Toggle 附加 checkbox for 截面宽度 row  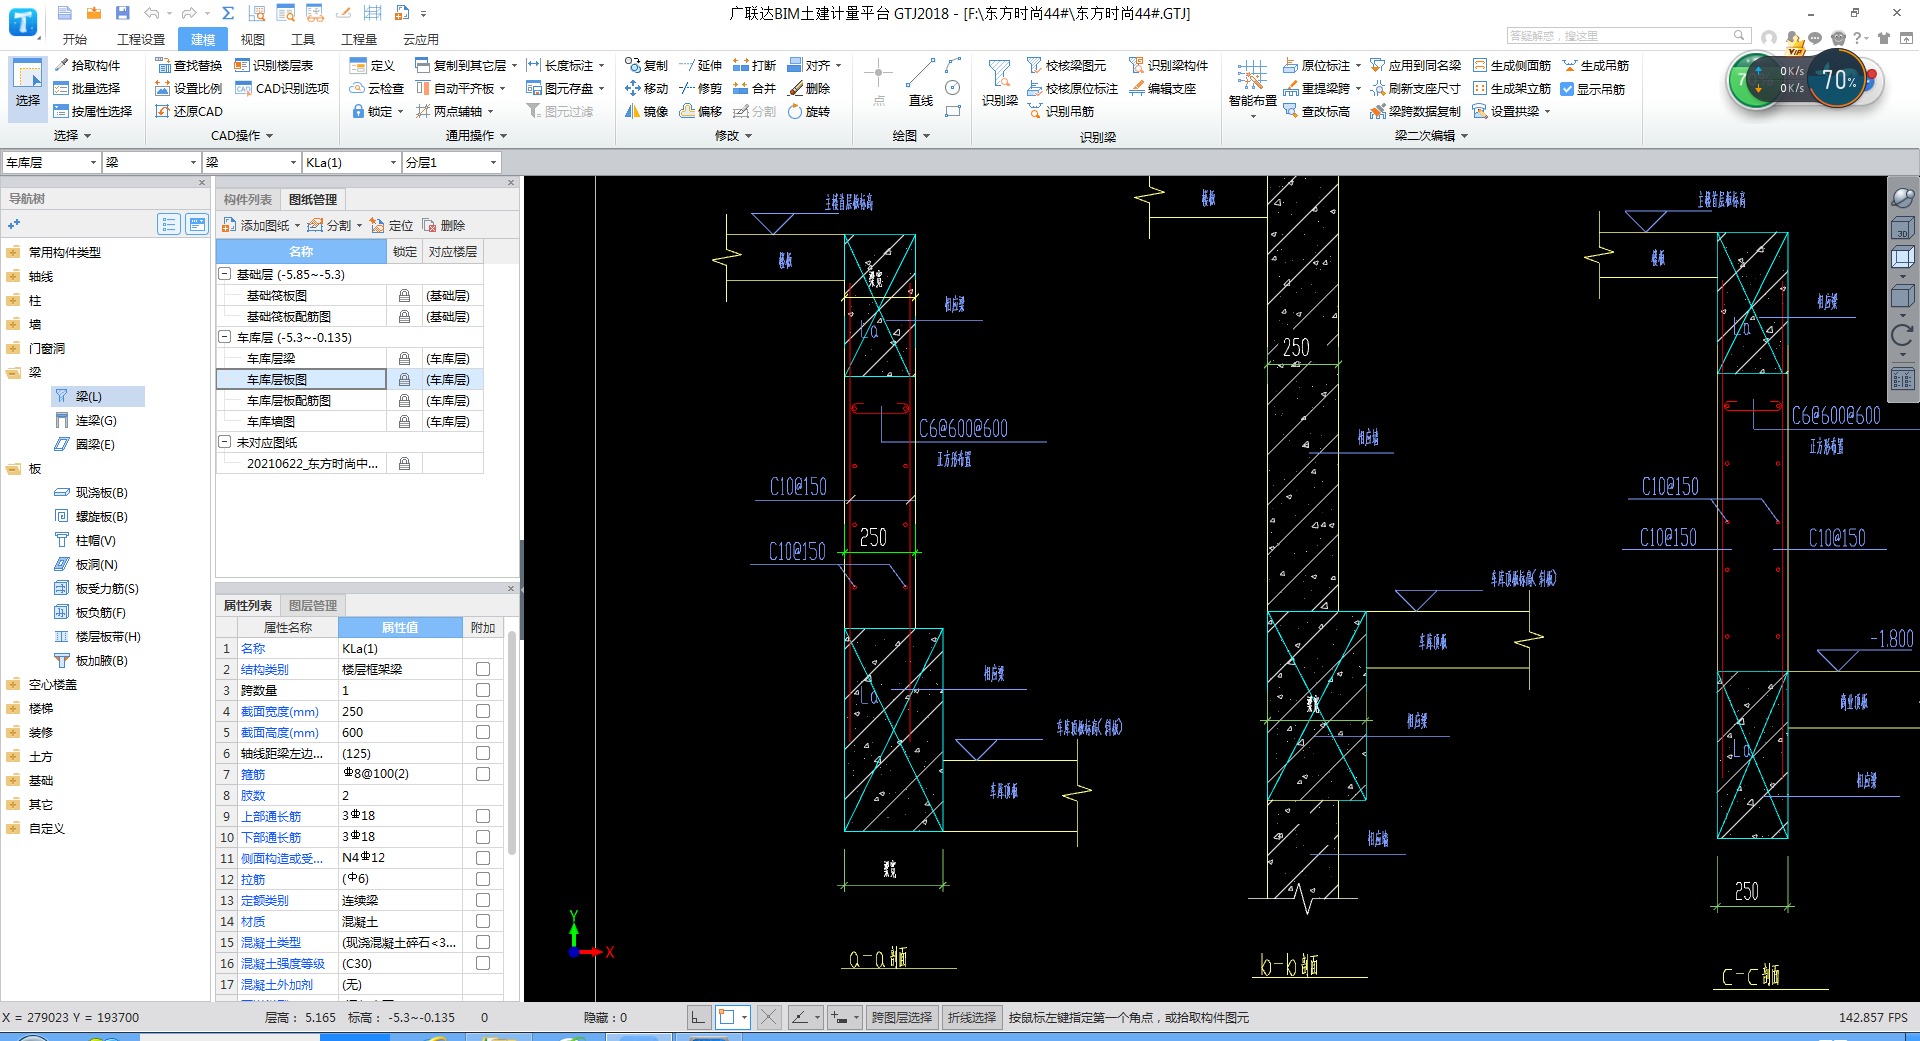483,711
